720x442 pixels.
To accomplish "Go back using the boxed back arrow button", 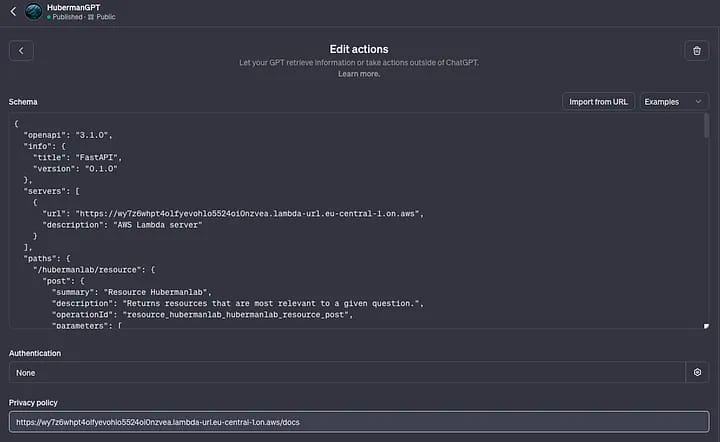I will (21, 50).
